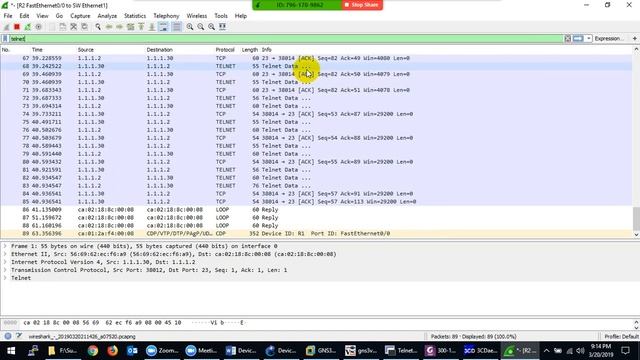The image size is (640, 360).
Task: Open the Wireless menu
Action: coord(196,16)
